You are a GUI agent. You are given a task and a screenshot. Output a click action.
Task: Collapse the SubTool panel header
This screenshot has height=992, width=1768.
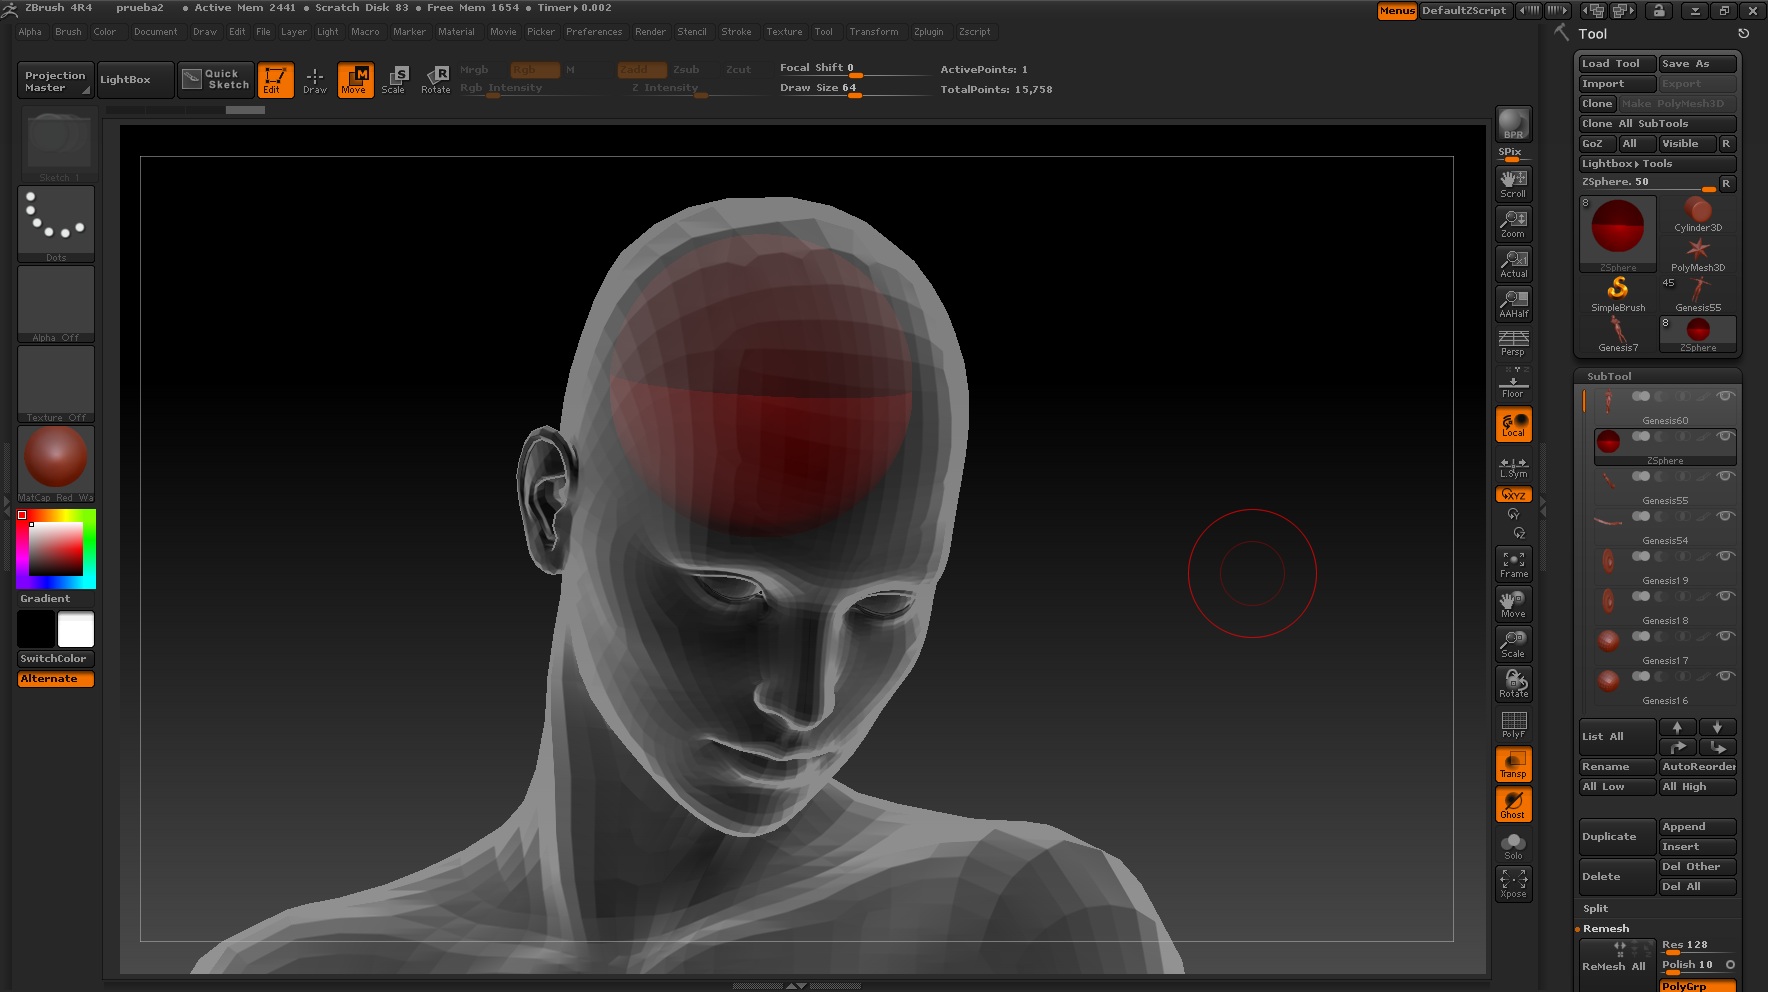(1609, 376)
